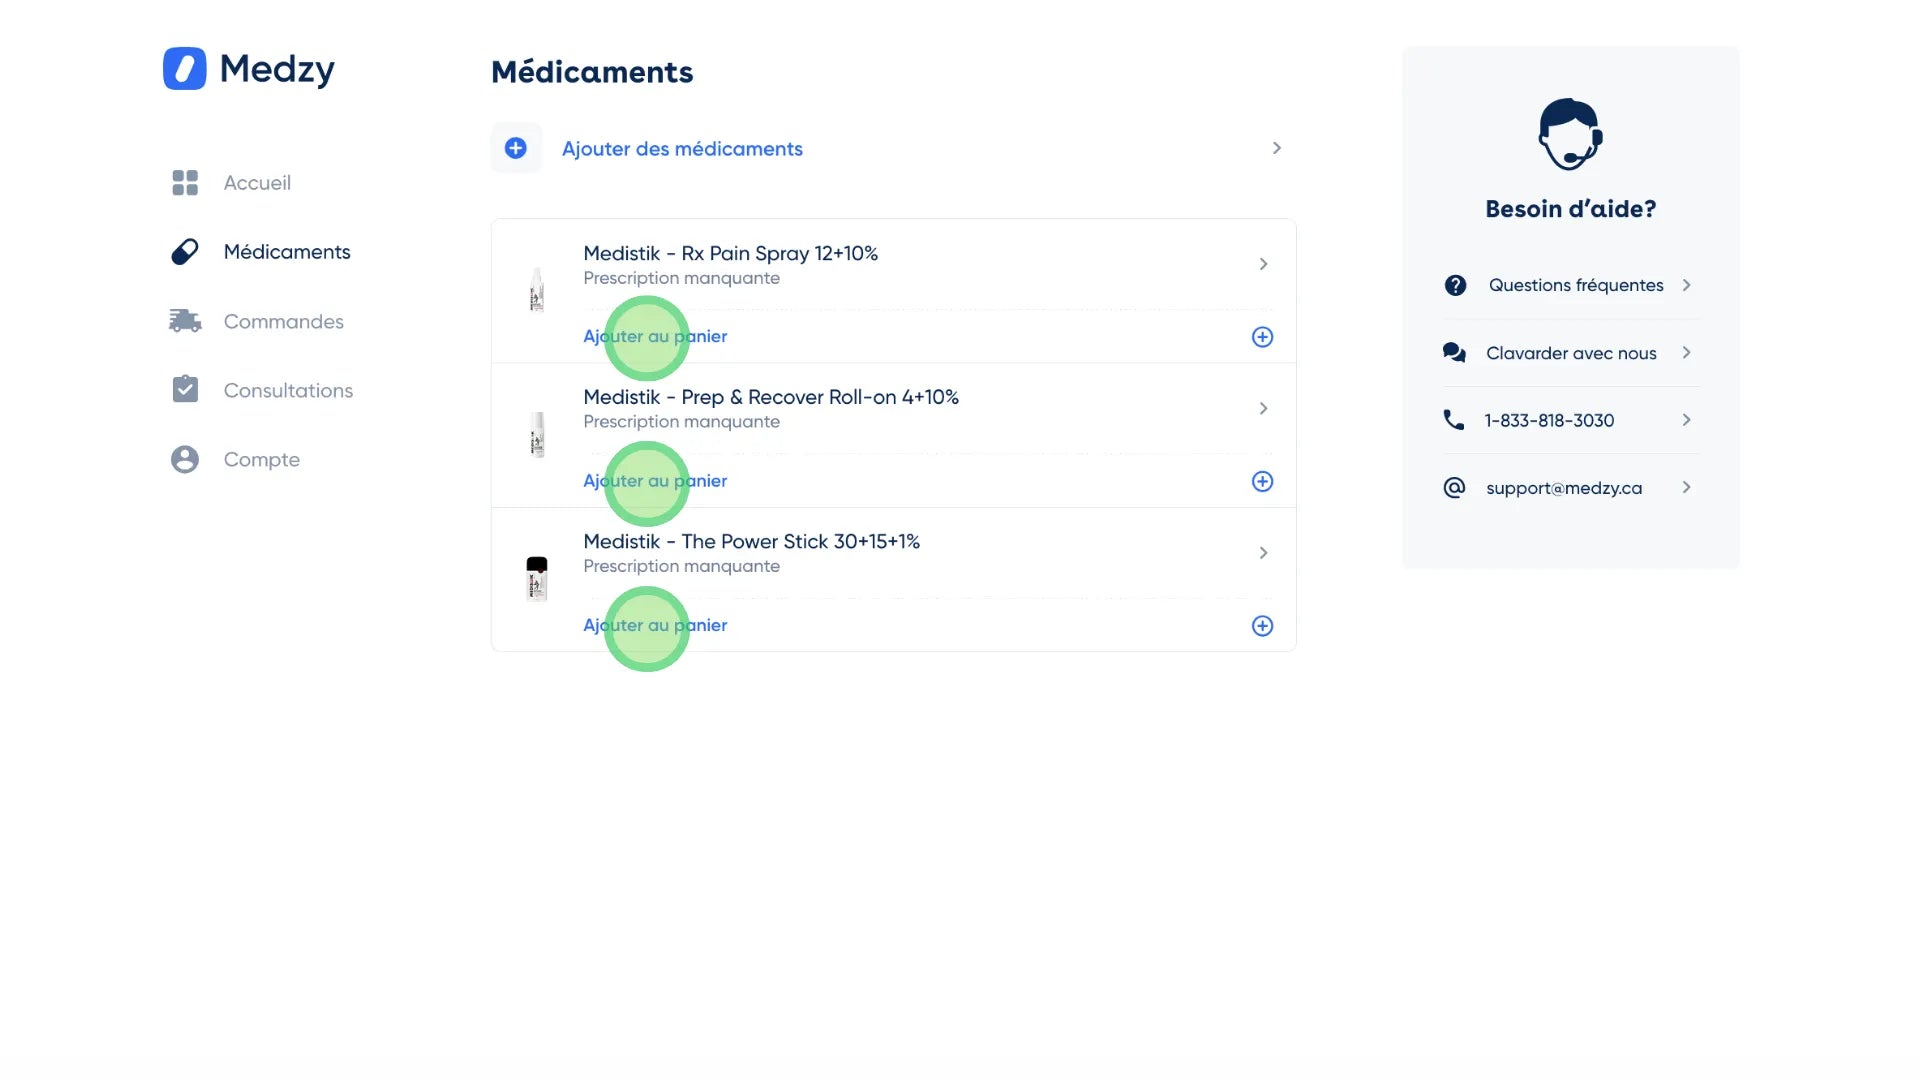Click the plus circle icon for The Power Stick
This screenshot has height=1080, width=1920.
pos(1262,626)
